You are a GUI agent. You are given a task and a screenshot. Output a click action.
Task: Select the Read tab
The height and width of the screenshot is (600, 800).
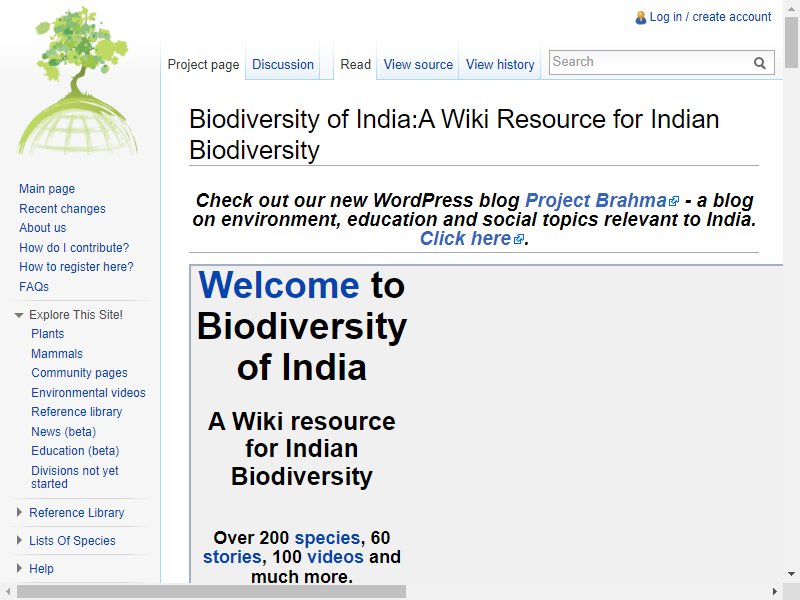pos(355,65)
